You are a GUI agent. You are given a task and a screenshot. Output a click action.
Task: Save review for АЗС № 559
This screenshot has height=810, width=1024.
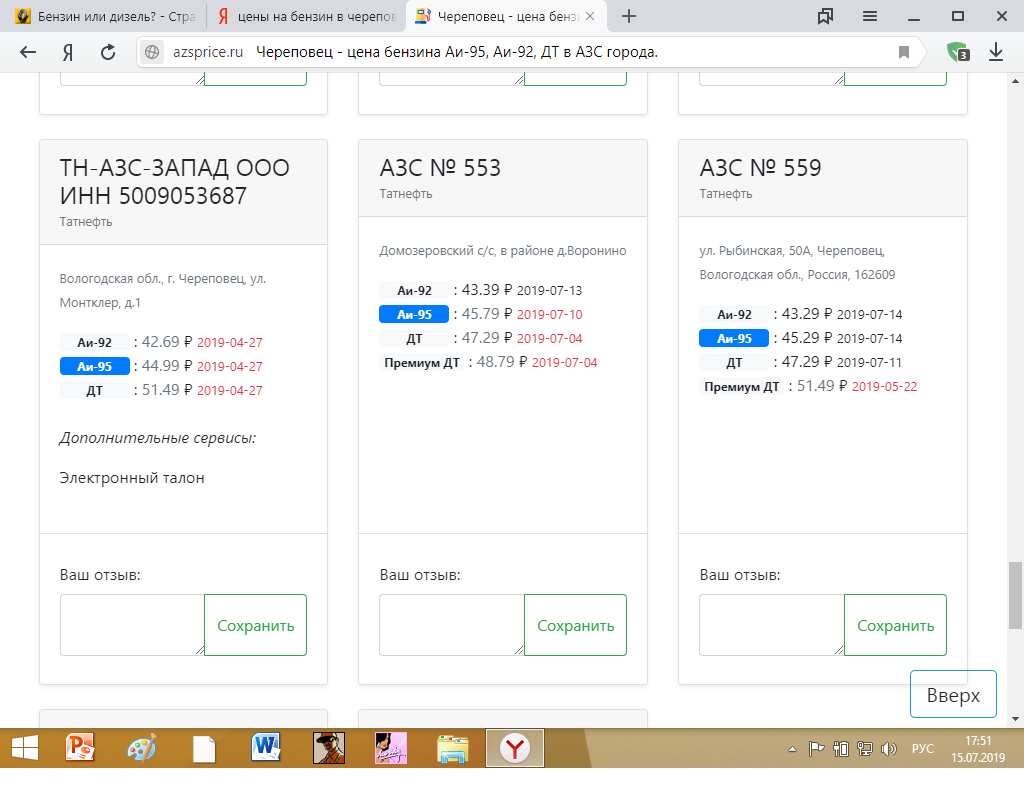895,625
